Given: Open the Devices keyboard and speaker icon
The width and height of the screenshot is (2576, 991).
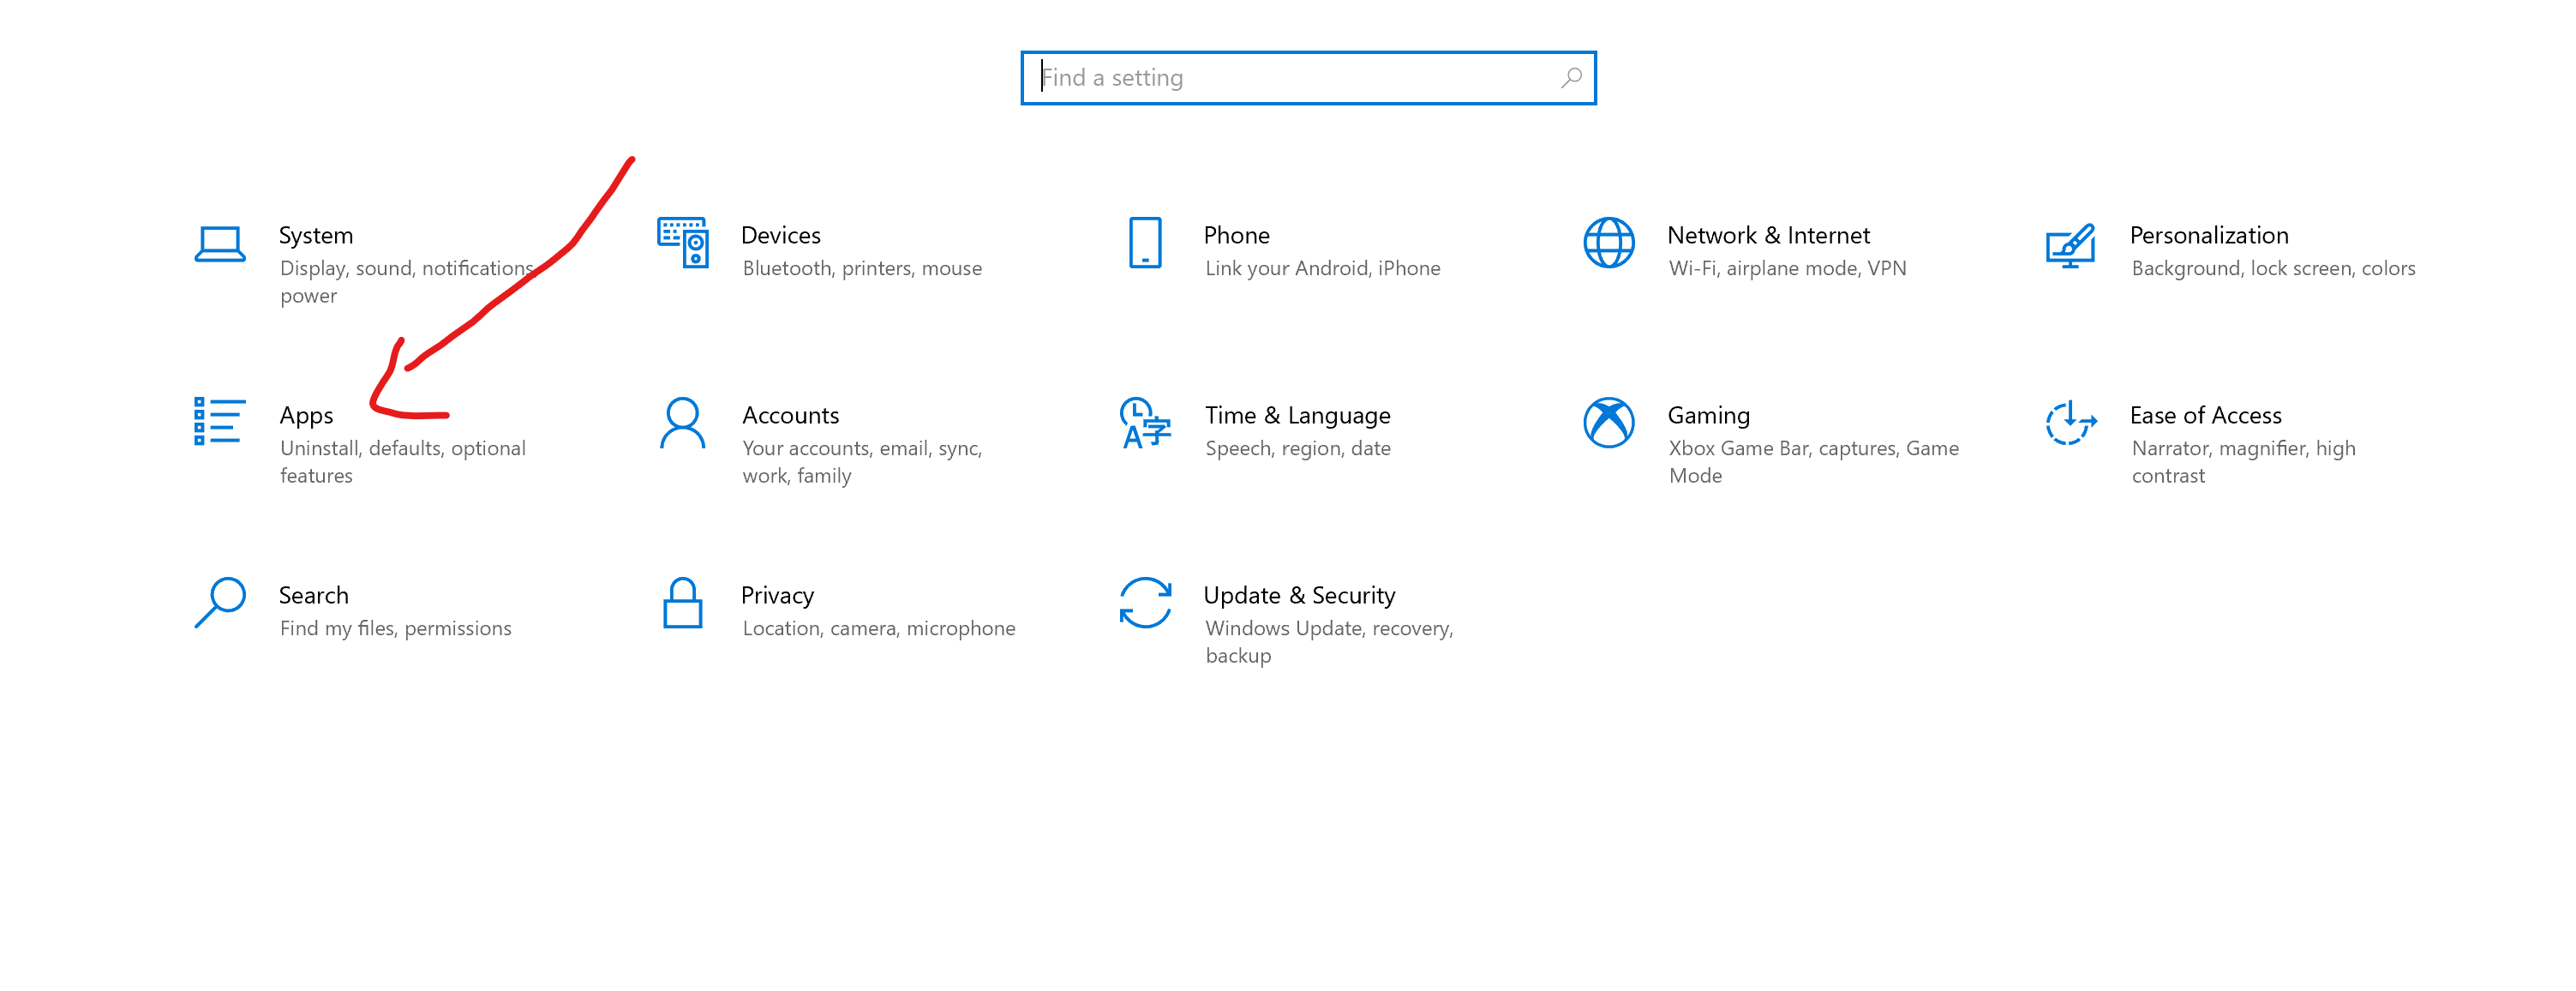Looking at the screenshot, I should coord(683,243).
